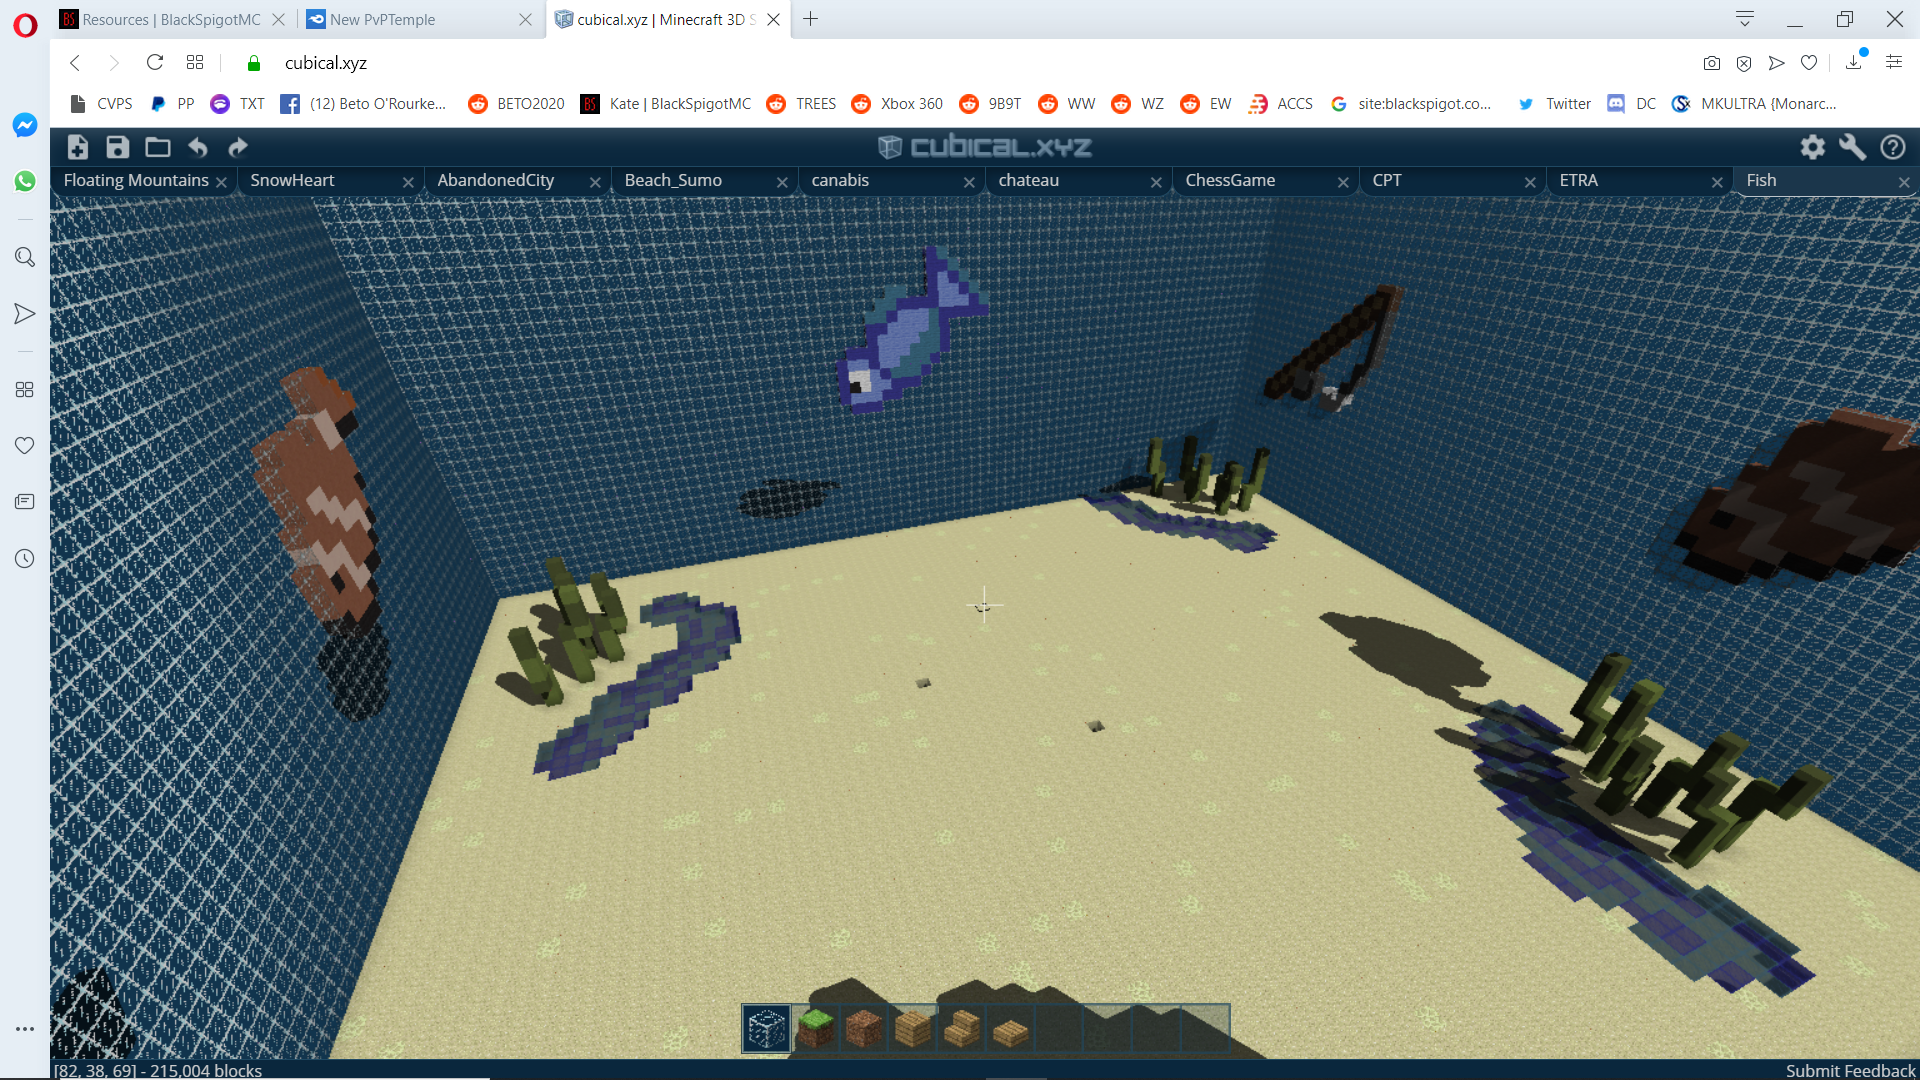Select the oak slab hotbar slot
This screenshot has height=1080, width=1920.
pyautogui.click(x=1011, y=1028)
